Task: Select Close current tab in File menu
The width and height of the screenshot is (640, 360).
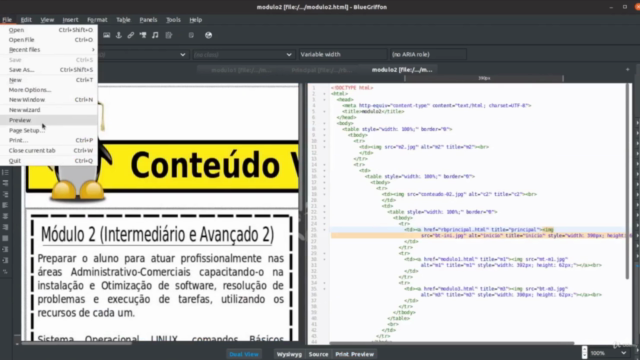Action: coord(49,150)
